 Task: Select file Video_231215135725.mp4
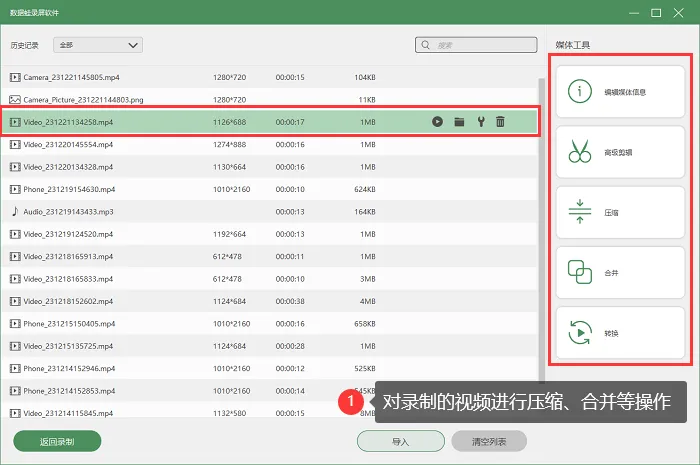pos(270,346)
